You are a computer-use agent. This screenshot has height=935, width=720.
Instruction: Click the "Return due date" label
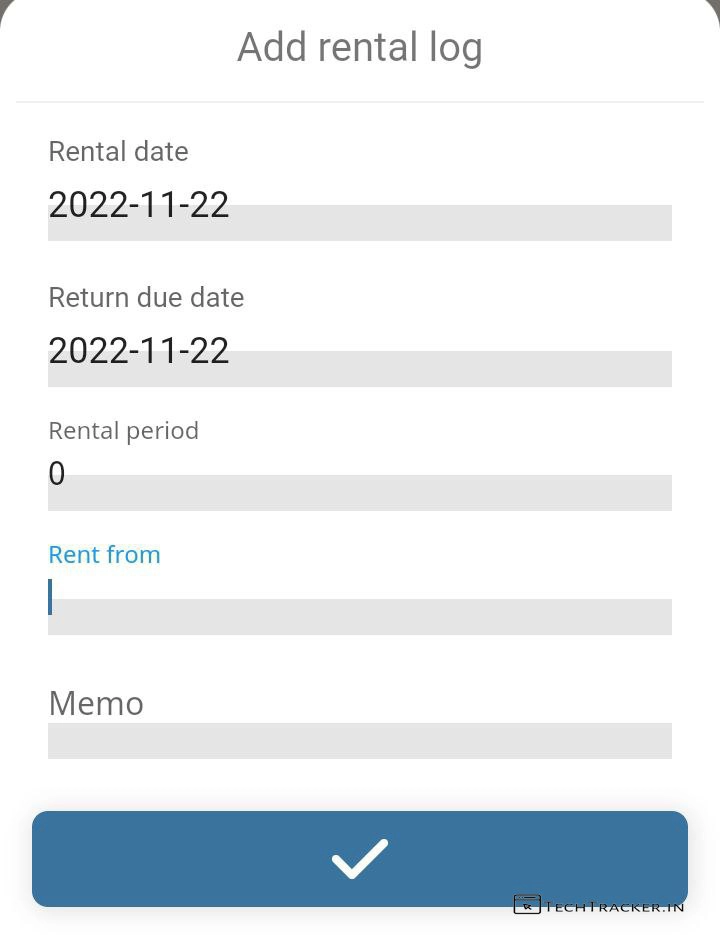click(x=146, y=298)
